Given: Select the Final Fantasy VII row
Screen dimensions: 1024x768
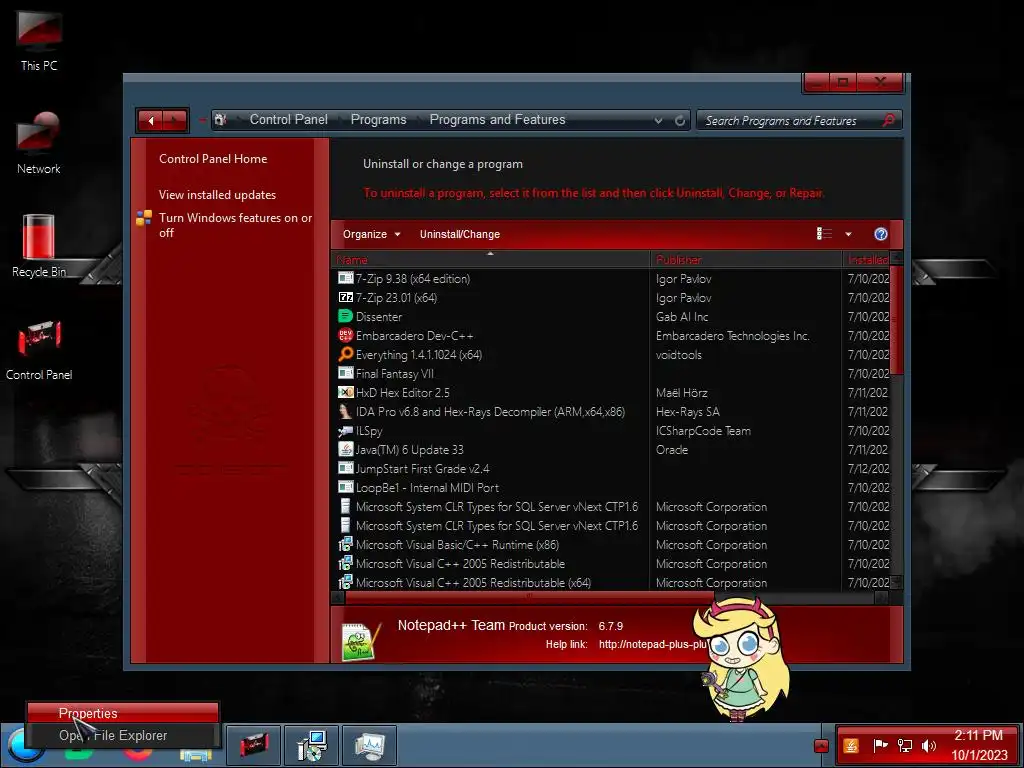Looking at the screenshot, I should 613,373.
